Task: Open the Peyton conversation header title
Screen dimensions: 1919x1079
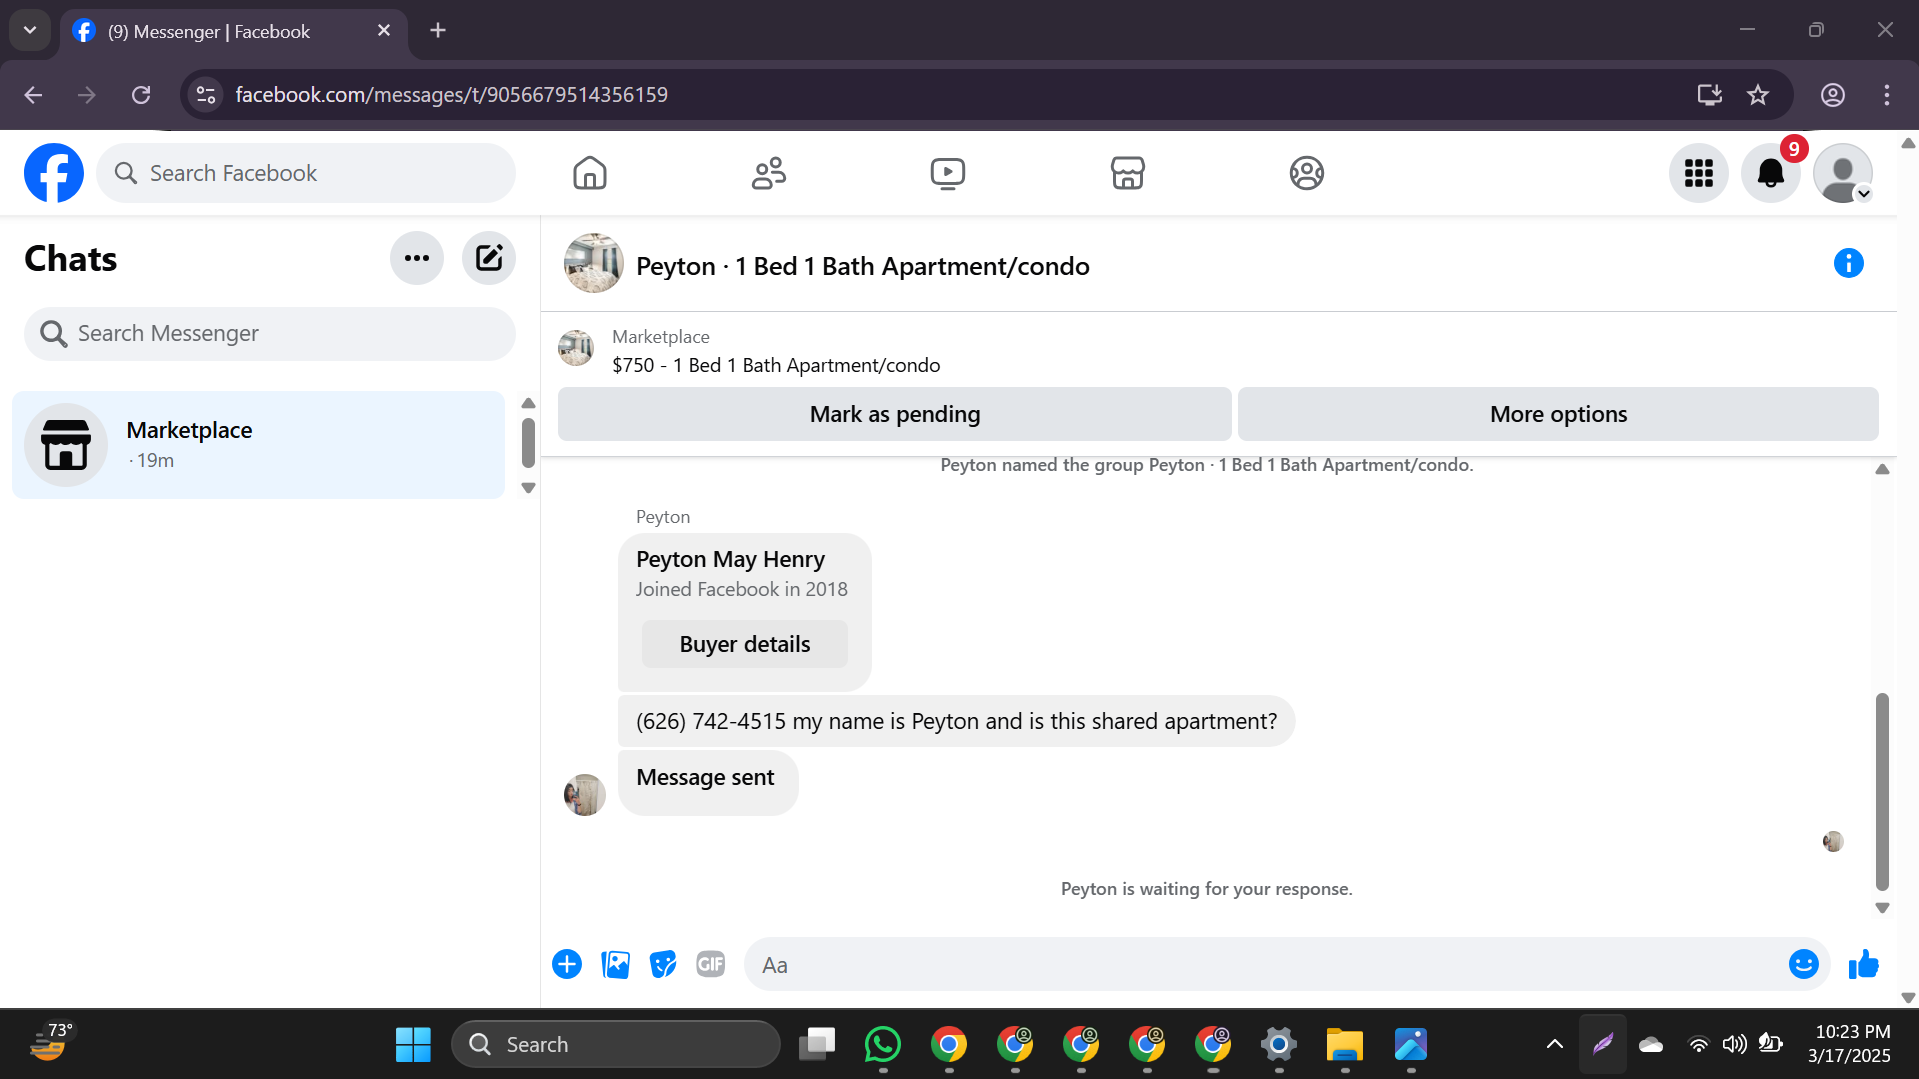Action: (x=863, y=266)
